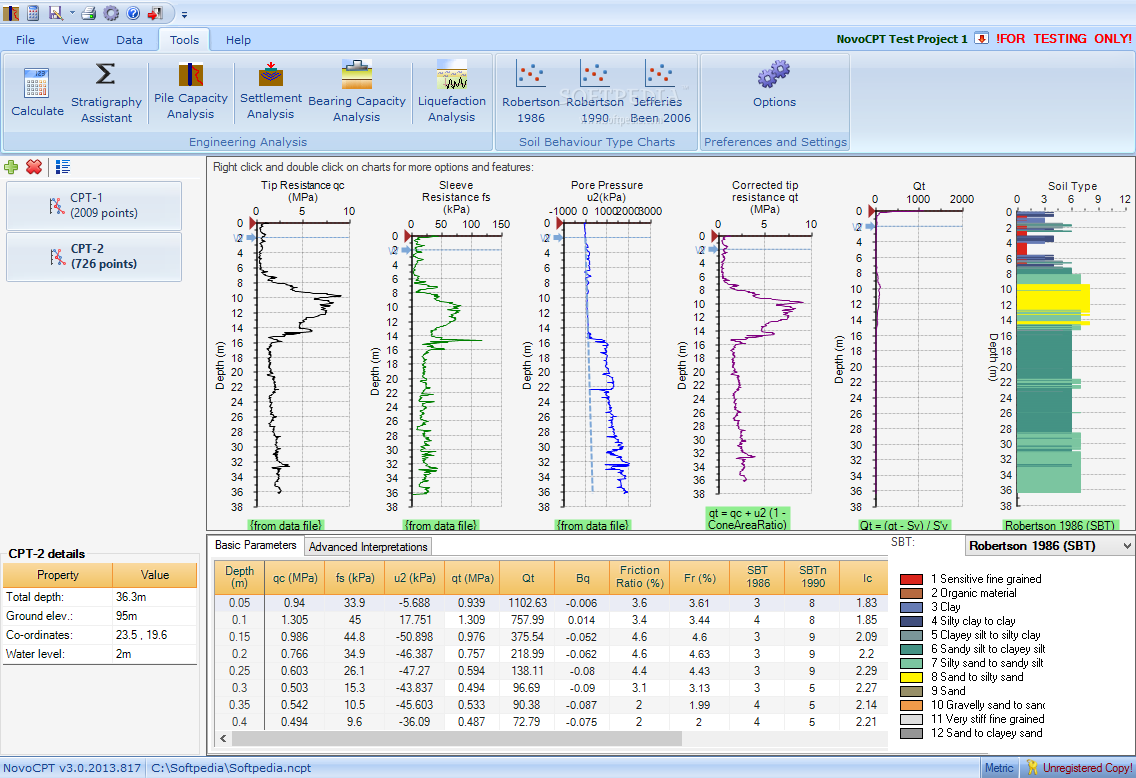The height and width of the screenshot is (778, 1136).
Task: Open the SBT Robertson 1986 dropdown
Action: tap(1050, 545)
